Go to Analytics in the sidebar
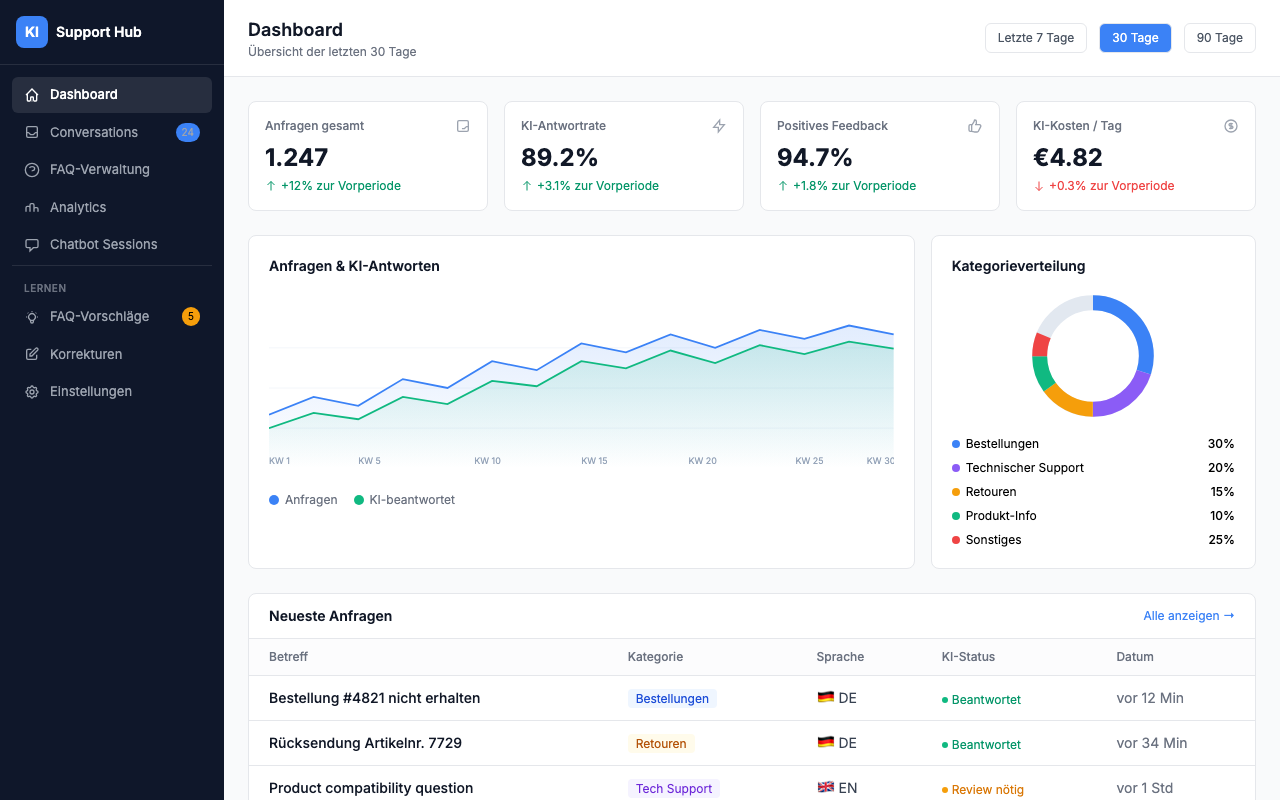 (x=78, y=207)
